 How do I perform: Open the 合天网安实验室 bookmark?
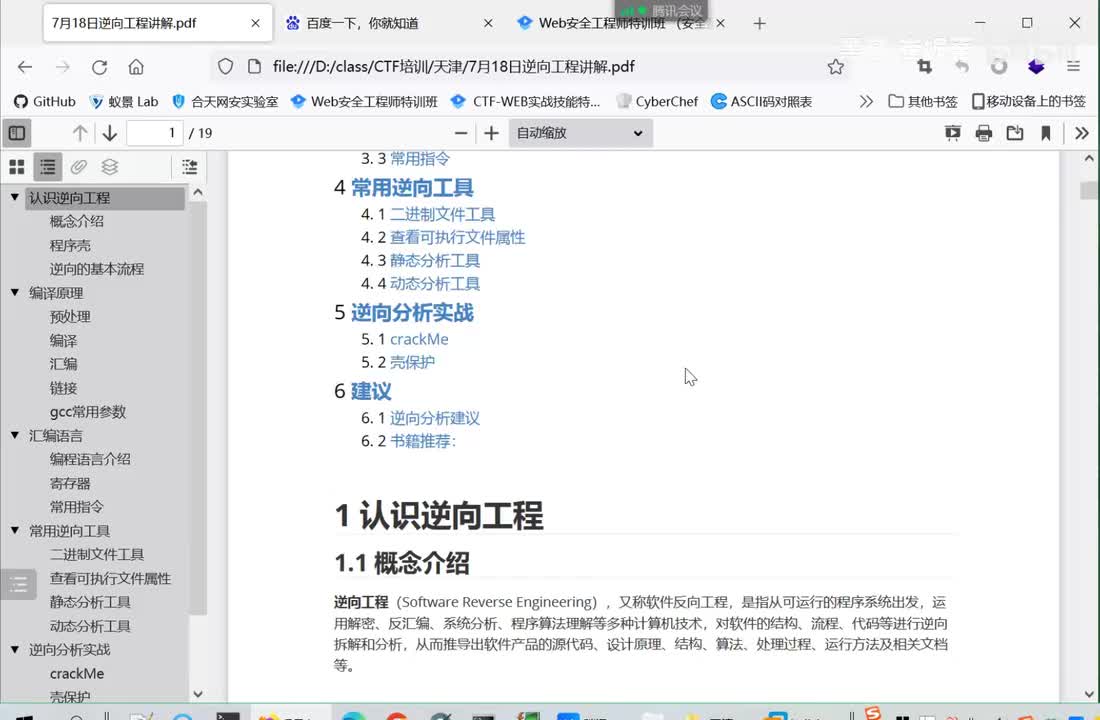tap(225, 102)
